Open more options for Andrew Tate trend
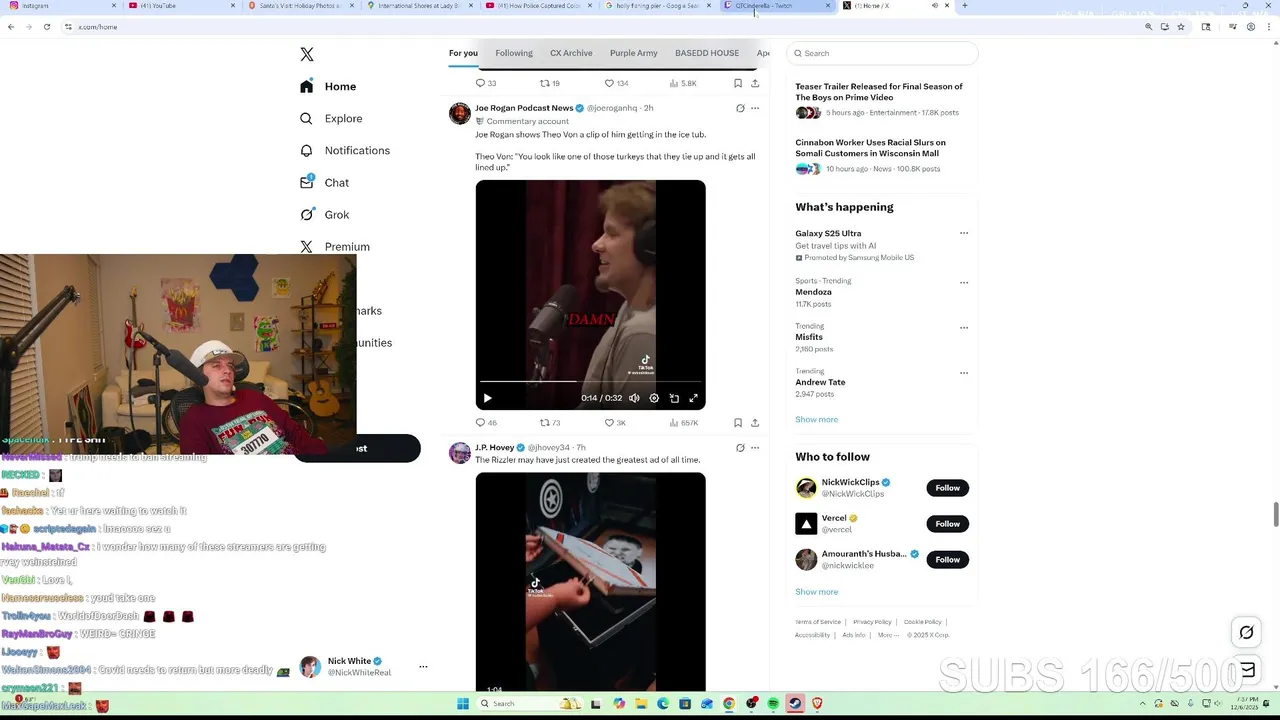 (964, 372)
